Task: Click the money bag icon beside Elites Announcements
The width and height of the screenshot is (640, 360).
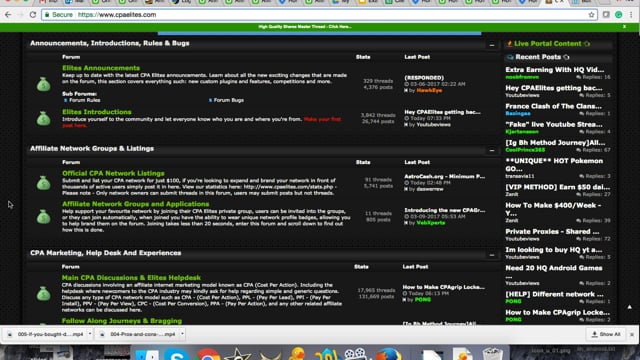Action: point(44,84)
